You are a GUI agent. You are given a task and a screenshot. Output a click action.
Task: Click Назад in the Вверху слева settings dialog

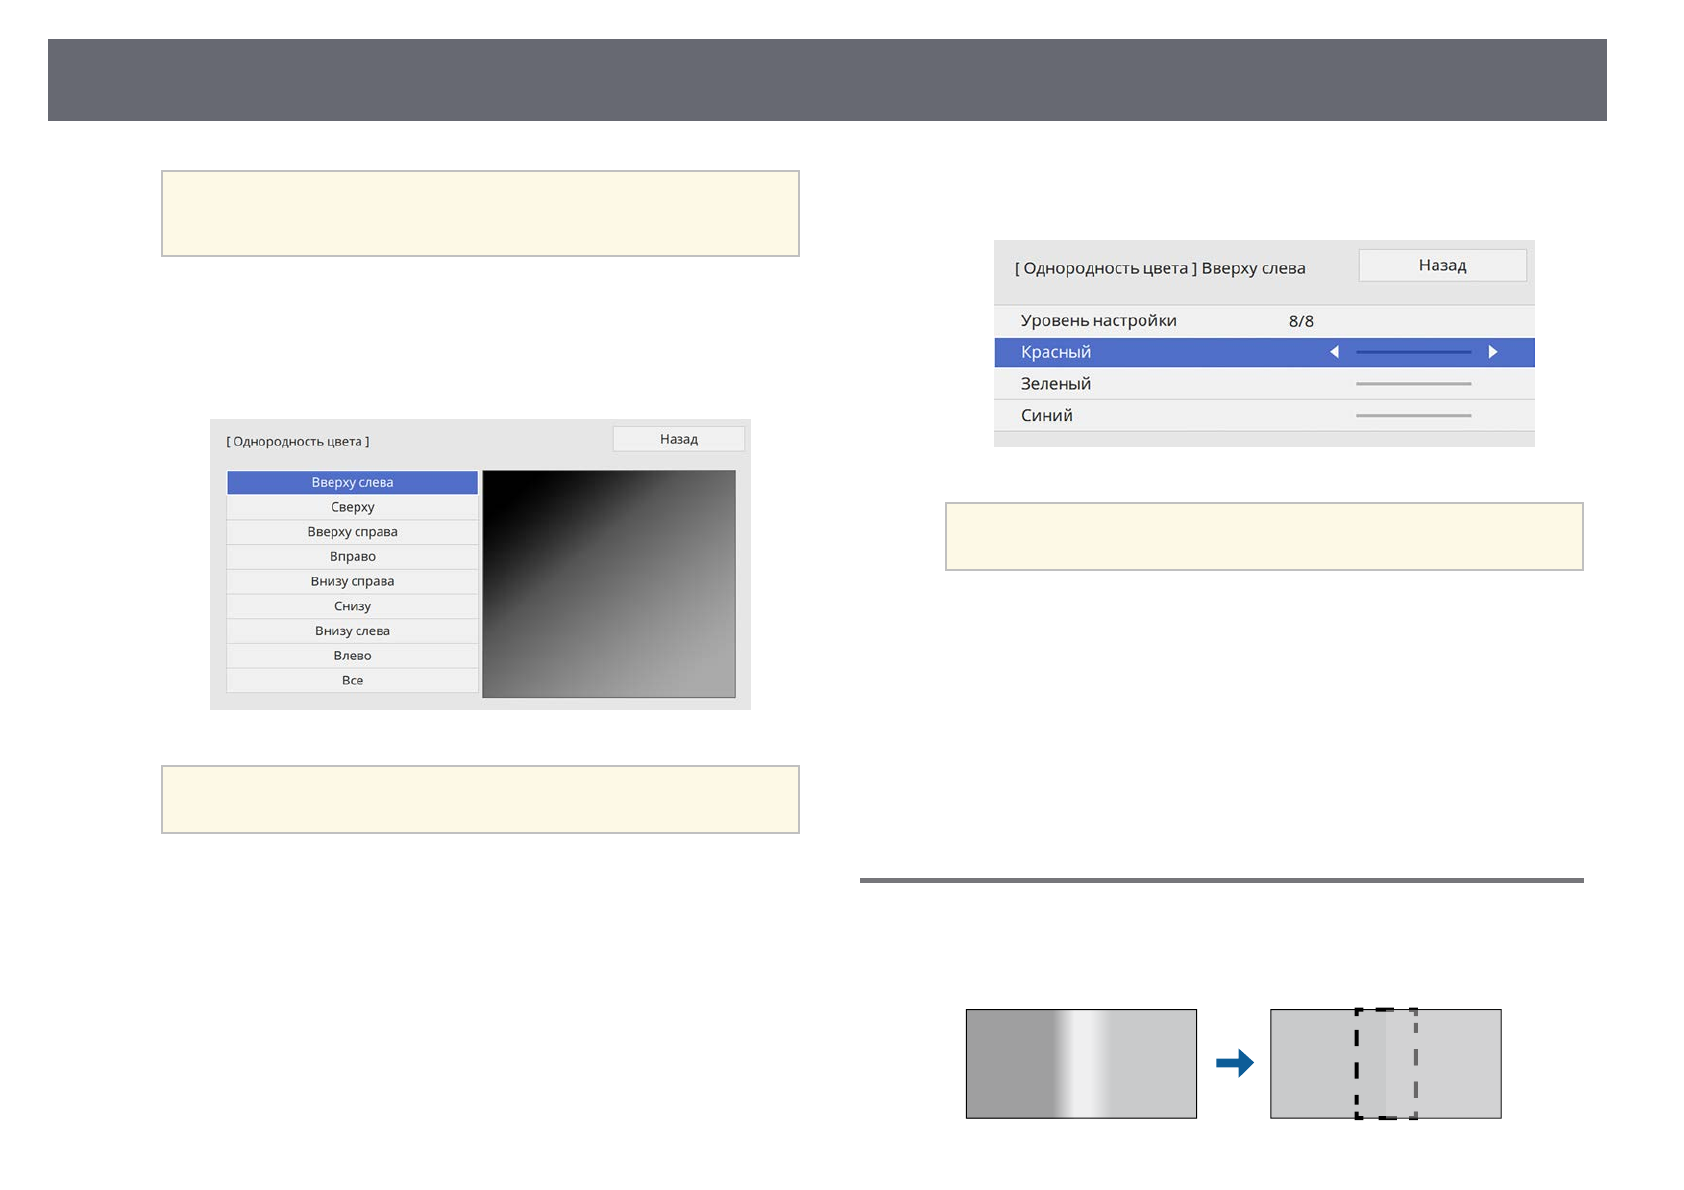click(x=1441, y=266)
